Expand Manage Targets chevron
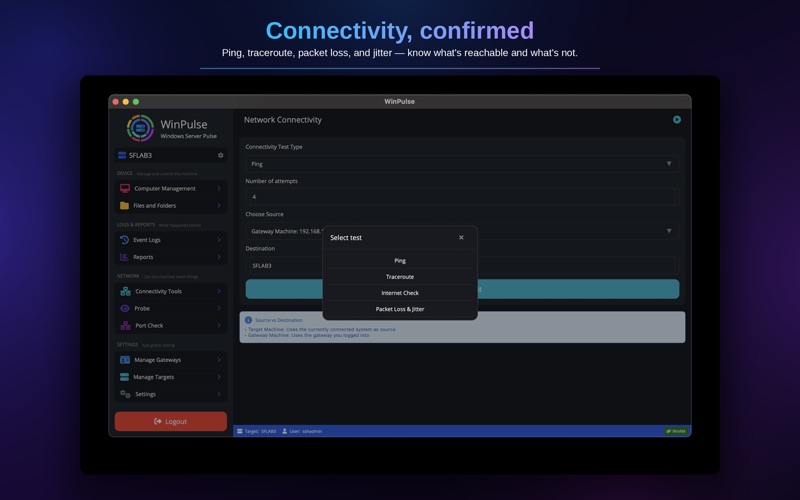This screenshot has width=800, height=500. point(219,377)
